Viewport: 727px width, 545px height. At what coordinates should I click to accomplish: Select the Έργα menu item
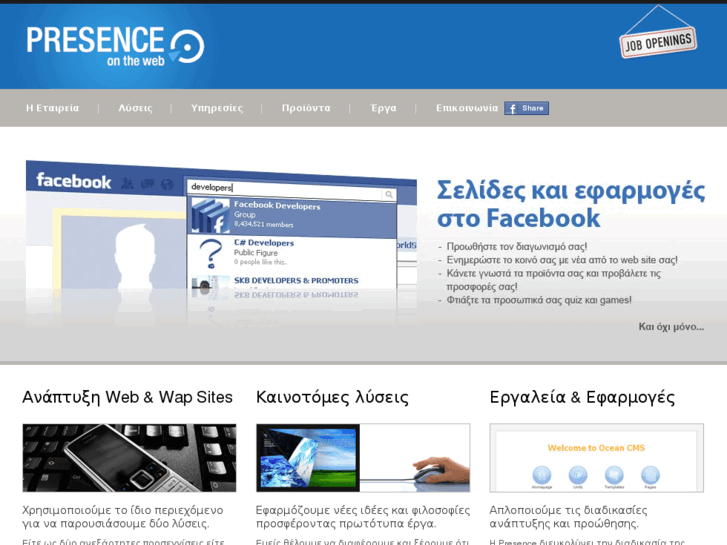(x=383, y=108)
